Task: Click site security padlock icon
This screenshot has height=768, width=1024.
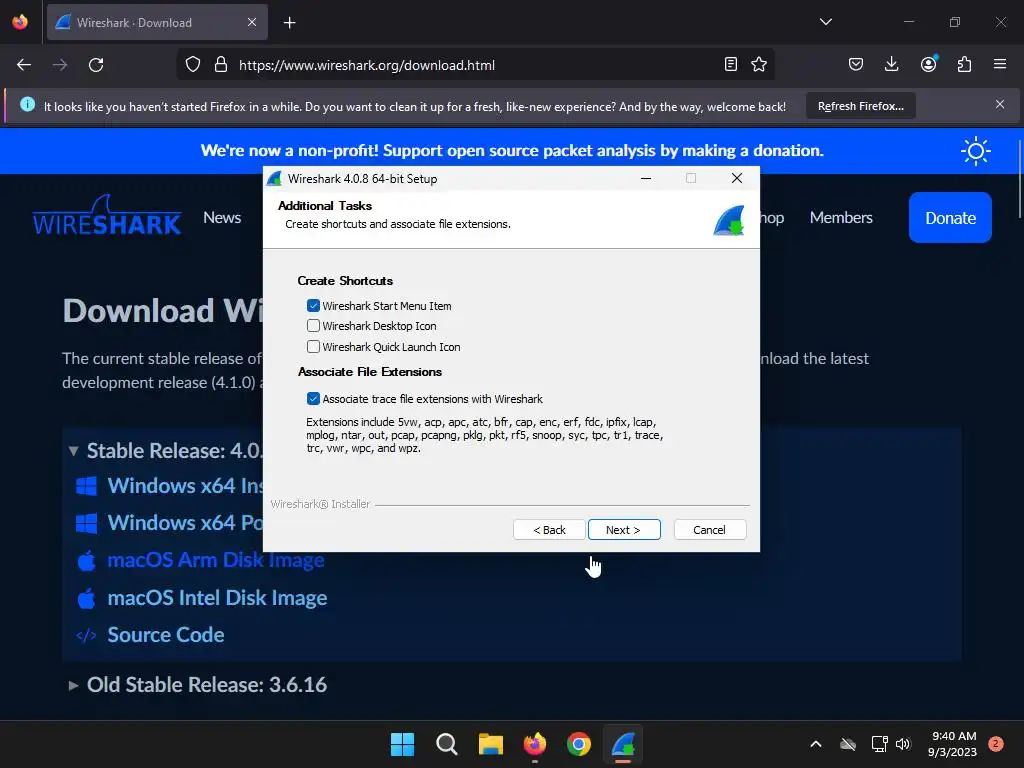Action: (221, 65)
